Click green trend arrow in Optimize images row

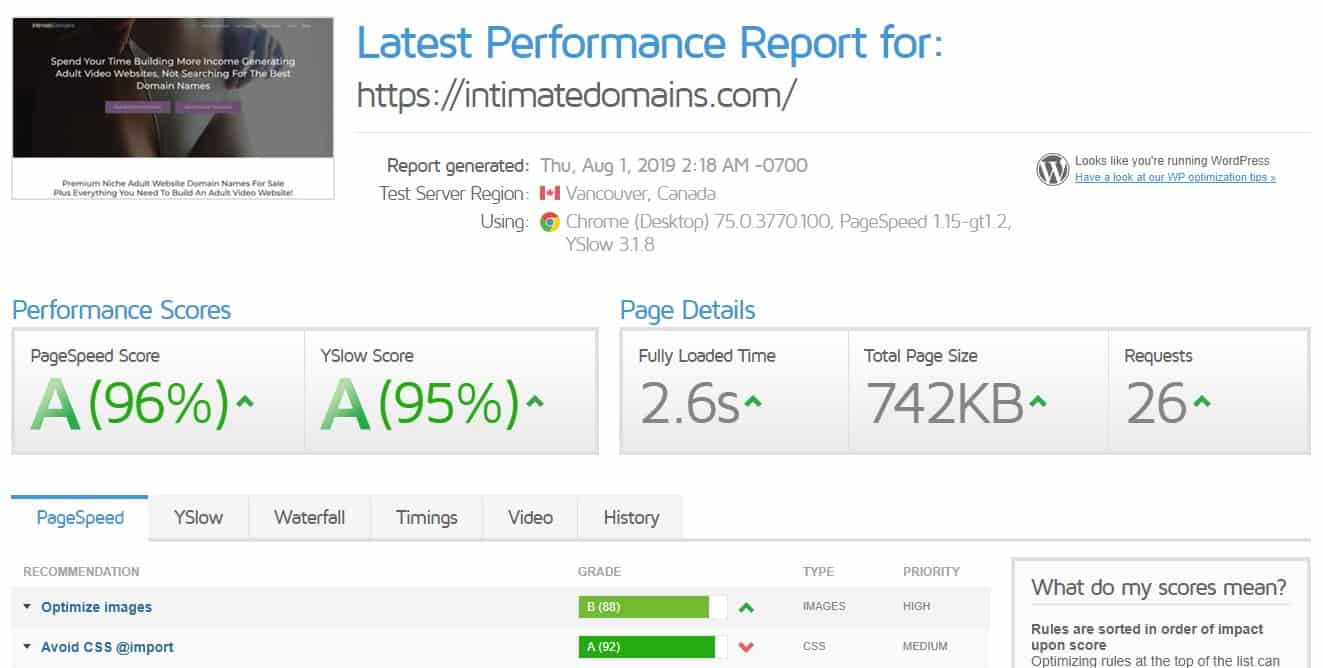(x=746, y=607)
